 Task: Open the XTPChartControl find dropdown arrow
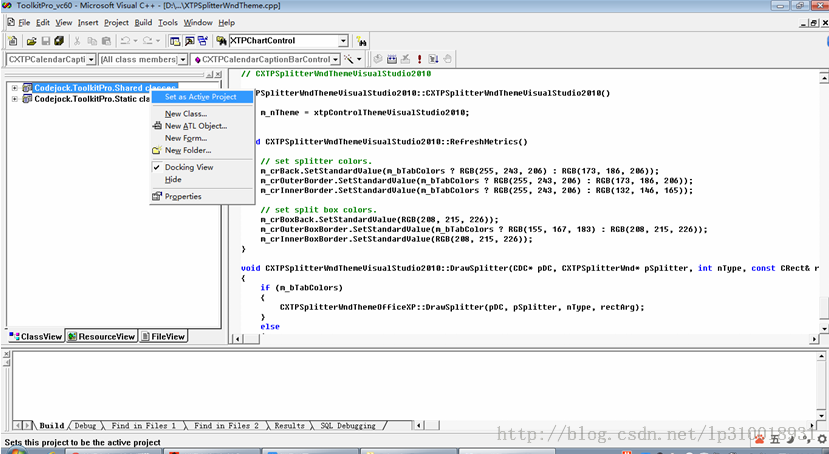point(343,41)
